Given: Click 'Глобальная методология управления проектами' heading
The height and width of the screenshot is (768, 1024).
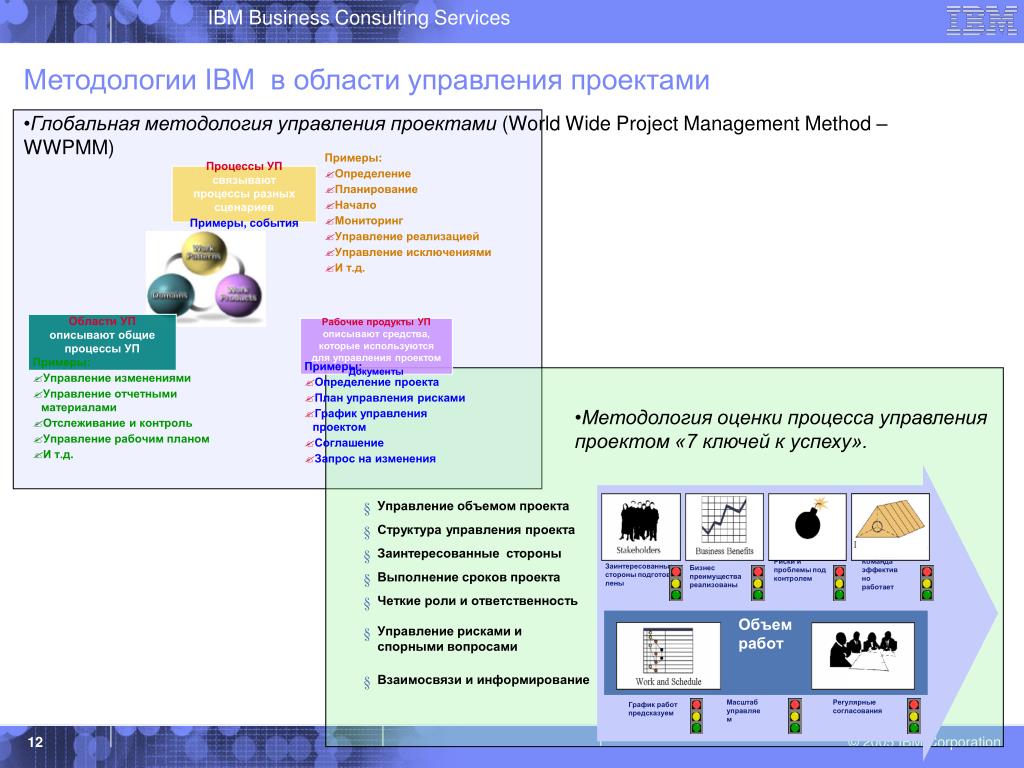Looking at the screenshot, I should (x=263, y=123).
